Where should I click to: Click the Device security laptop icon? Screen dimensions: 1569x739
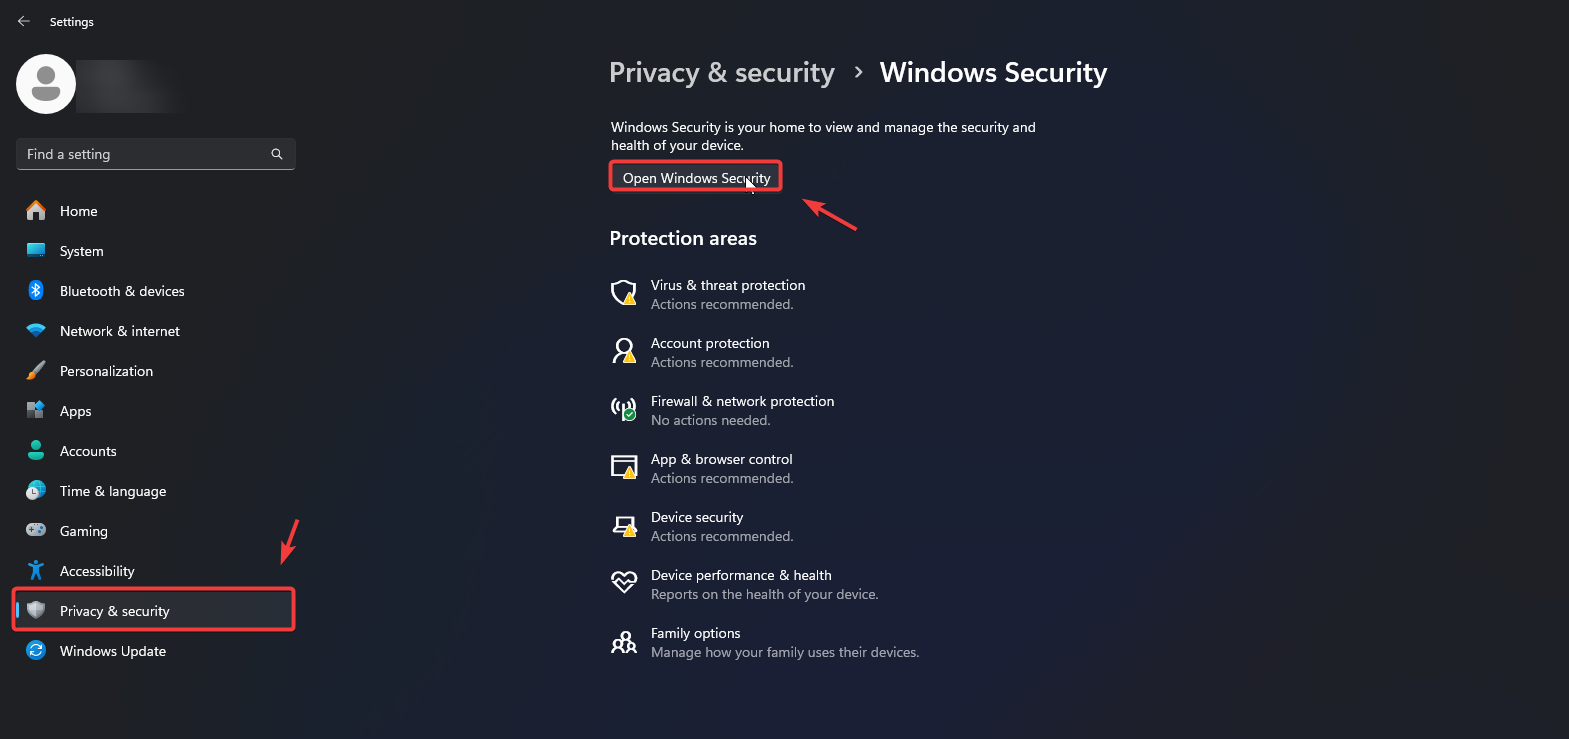(x=624, y=526)
